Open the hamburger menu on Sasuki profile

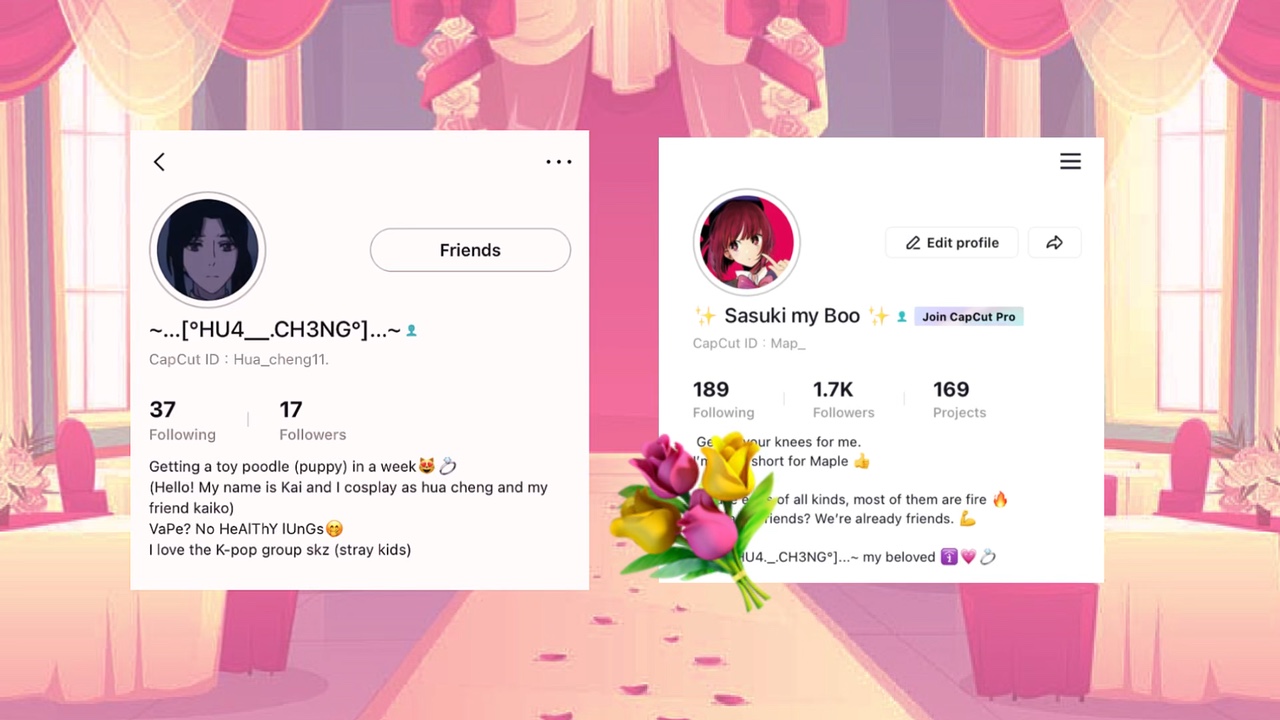1070,161
